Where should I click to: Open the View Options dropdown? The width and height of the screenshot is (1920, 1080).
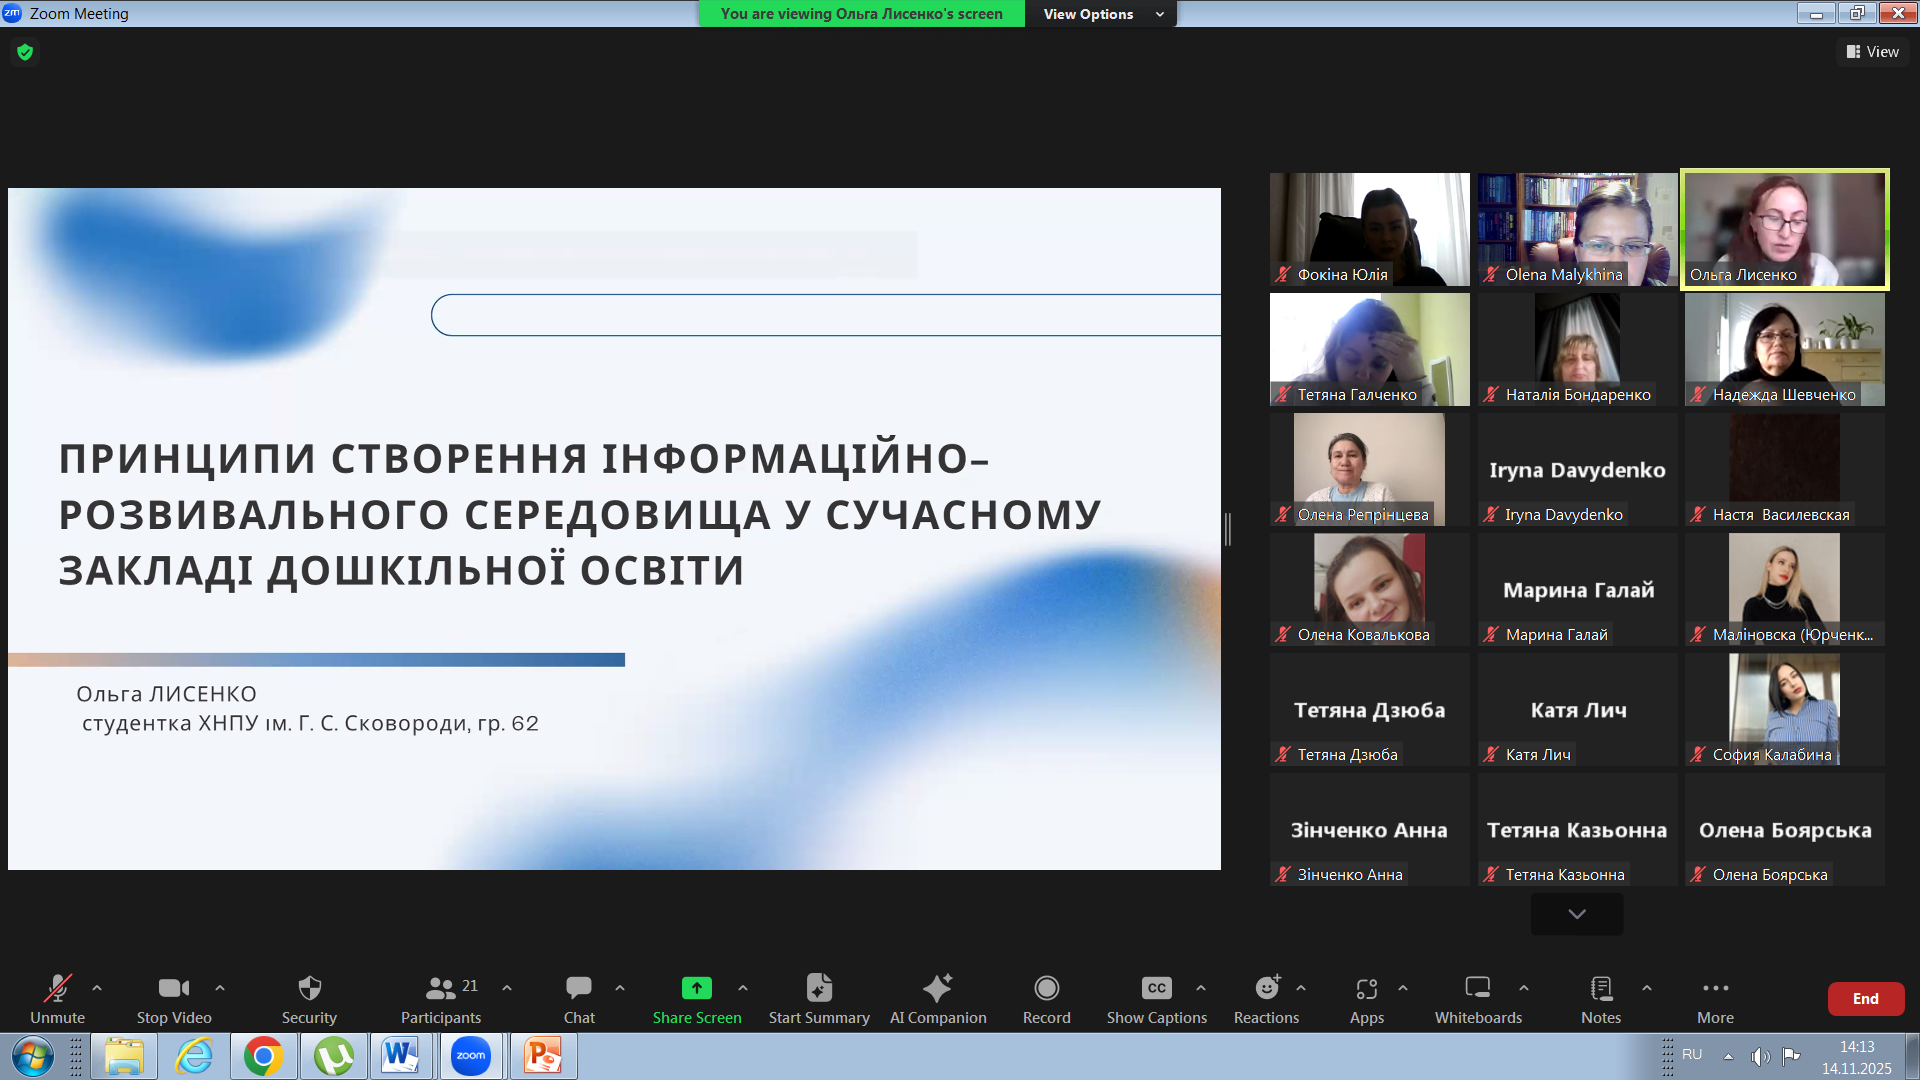[1102, 14]
